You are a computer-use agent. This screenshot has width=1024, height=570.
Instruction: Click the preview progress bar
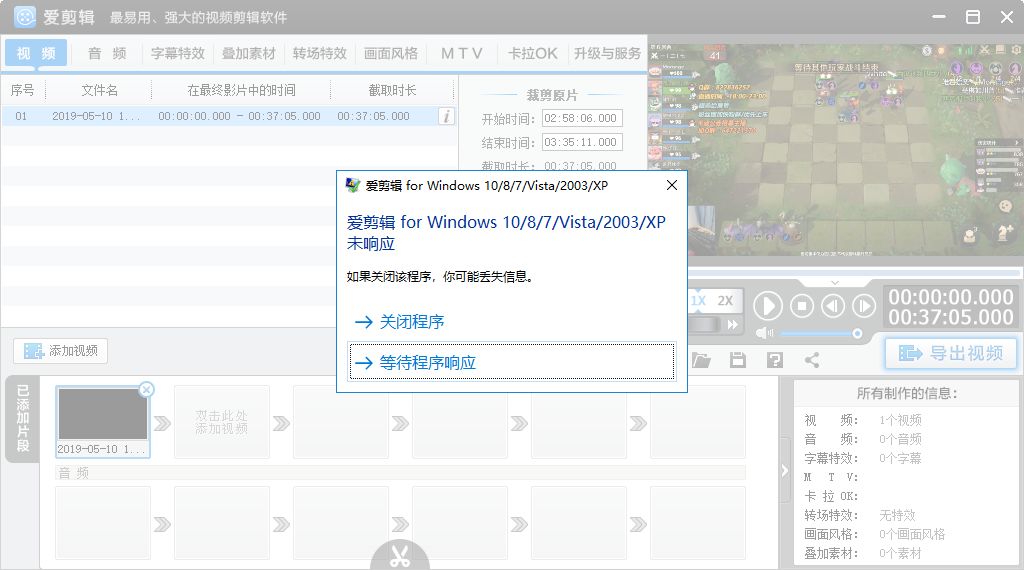(854, 273)
